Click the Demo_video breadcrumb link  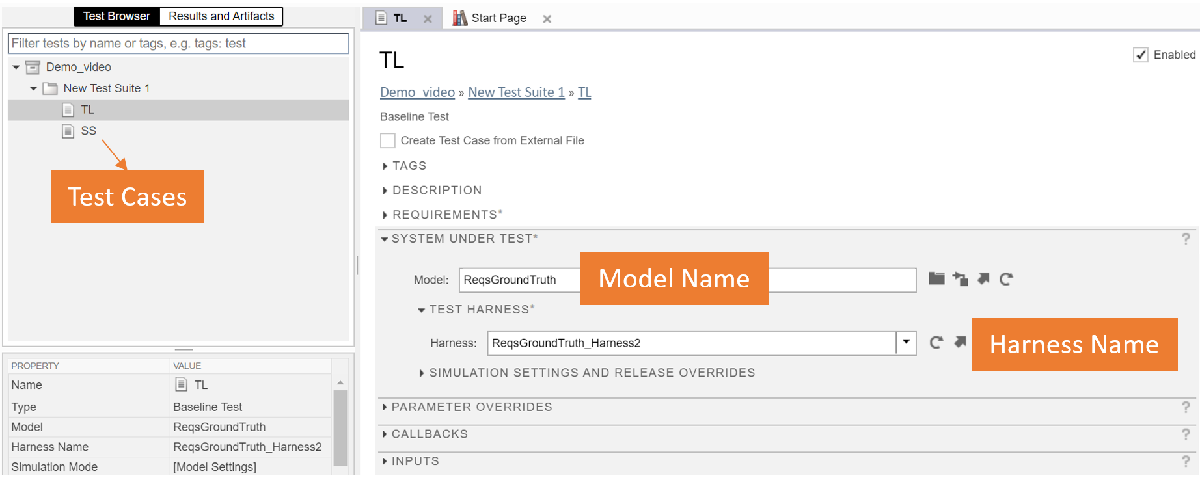[x=417, y=93]
